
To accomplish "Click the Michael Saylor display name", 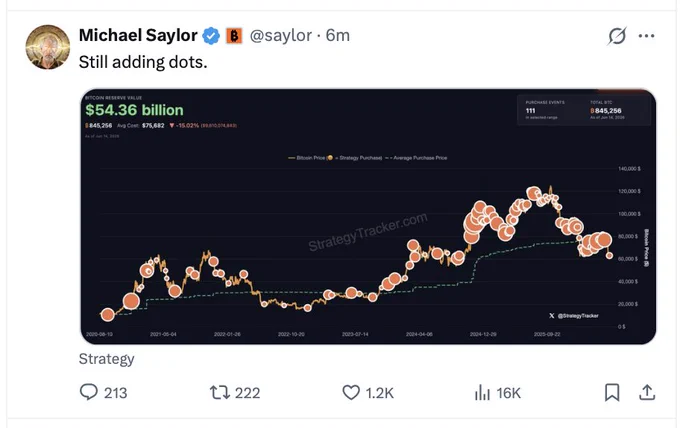I will [138, 35].
